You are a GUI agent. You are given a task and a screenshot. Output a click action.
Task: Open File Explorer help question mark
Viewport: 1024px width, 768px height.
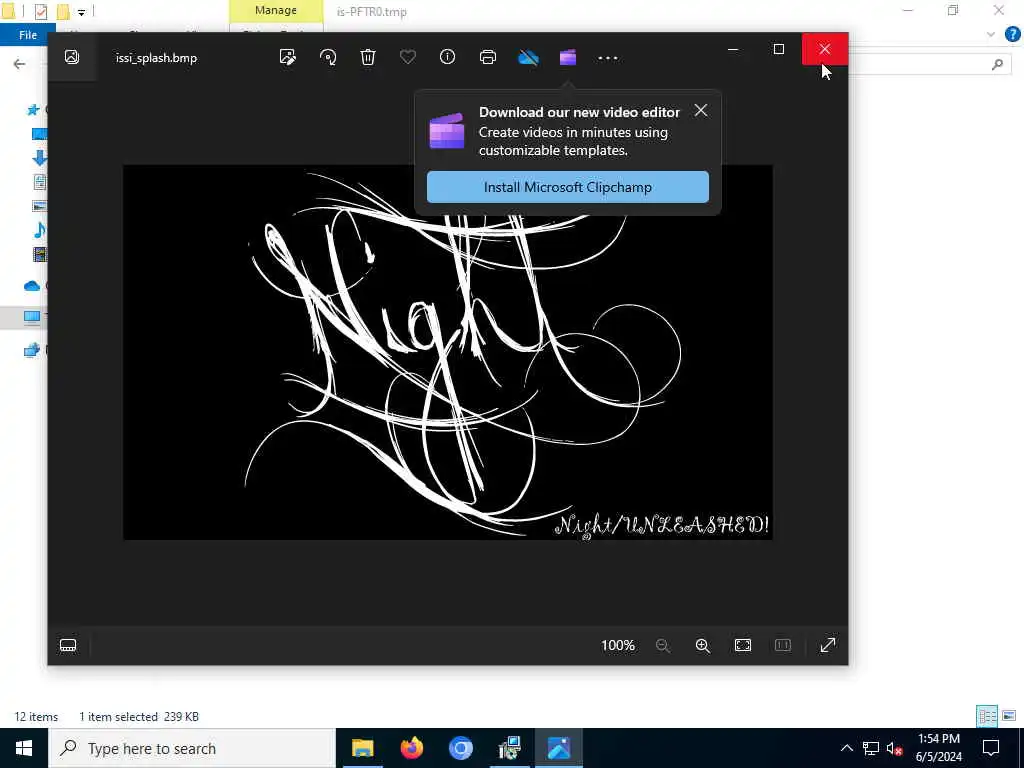click(x=1012, y=35)
